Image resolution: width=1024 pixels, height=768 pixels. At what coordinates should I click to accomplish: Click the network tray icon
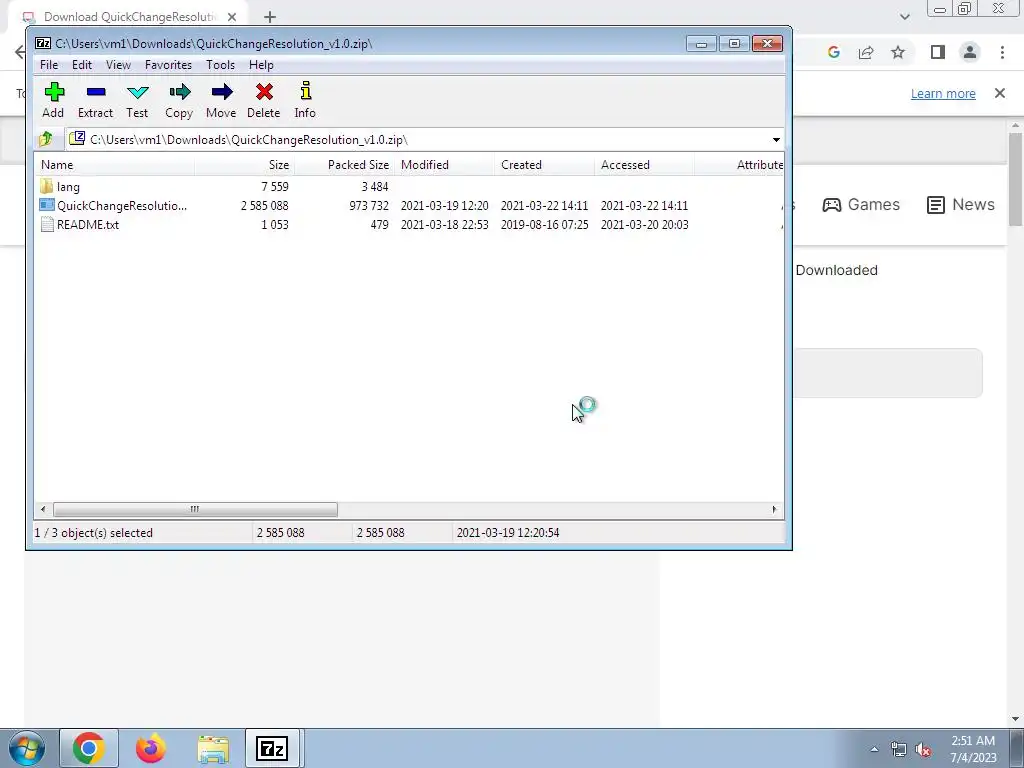click(x=899, y=750)
